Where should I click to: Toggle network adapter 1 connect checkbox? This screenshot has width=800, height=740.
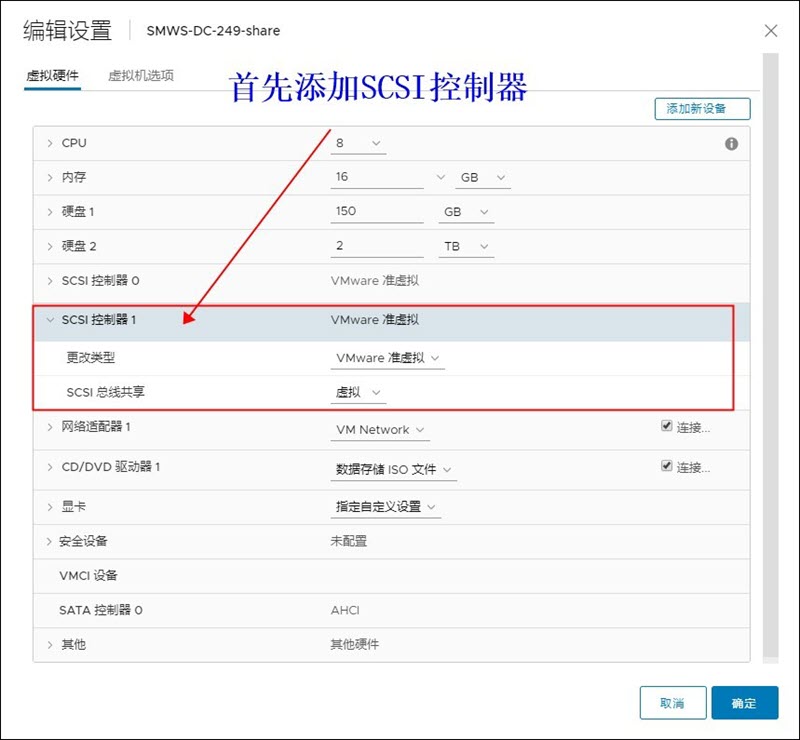[667, 426]
